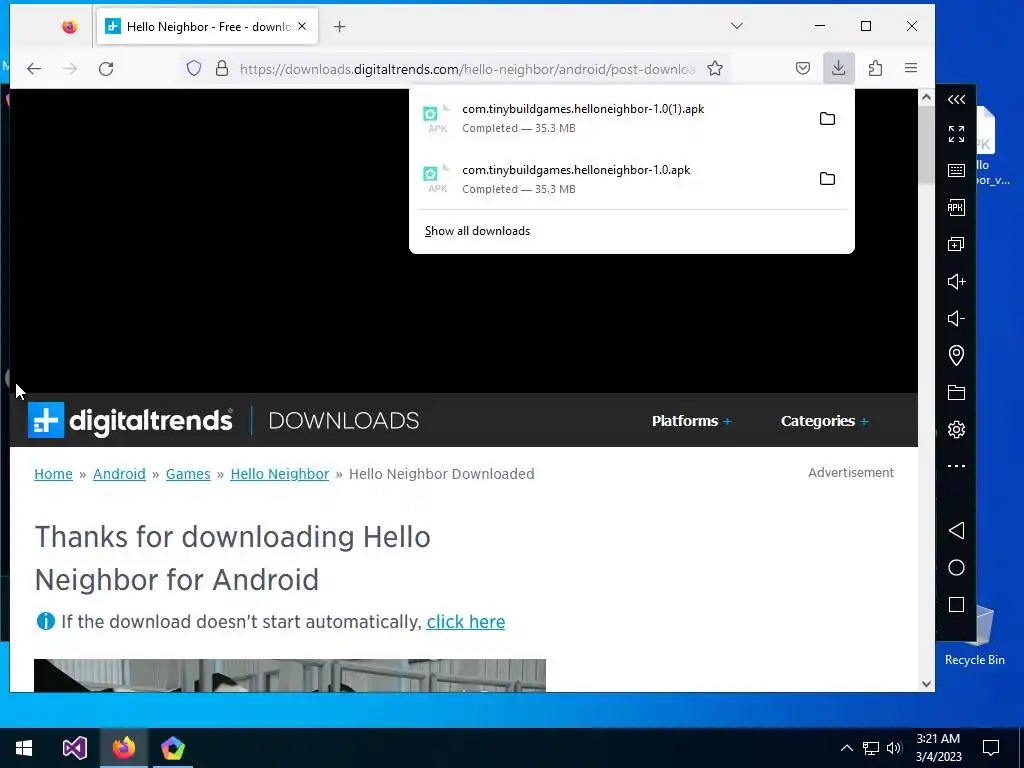Open the video thumbnail below the notice

290,675
